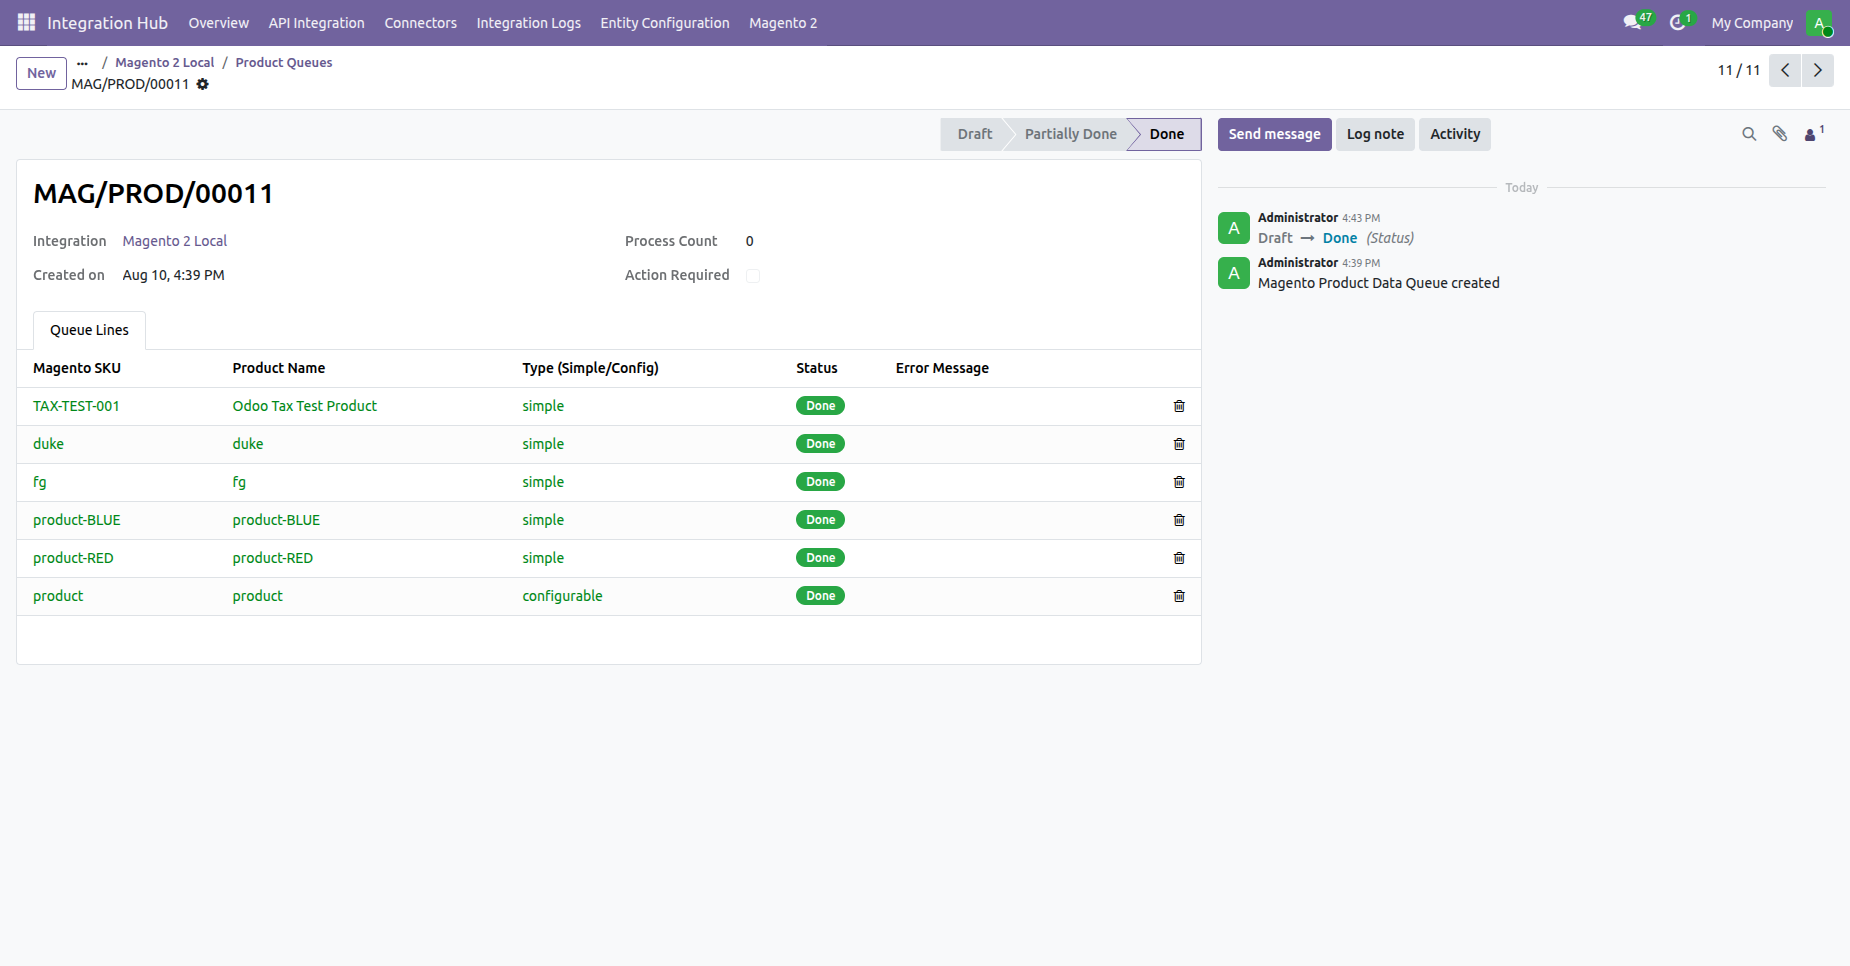This screenshot has height=966, width=1850.
Task: Open the apps grid menu icon
Action: tap(26, 22)
